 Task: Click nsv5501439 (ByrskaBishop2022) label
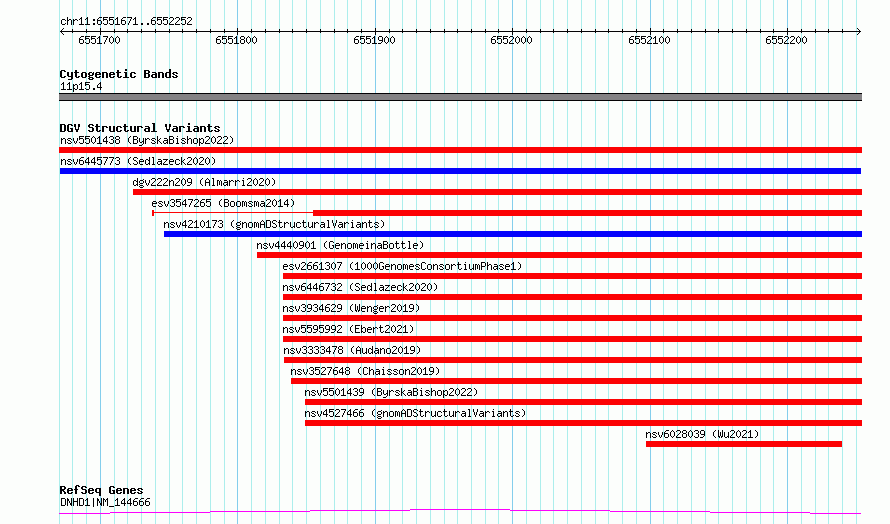(391, 392)
